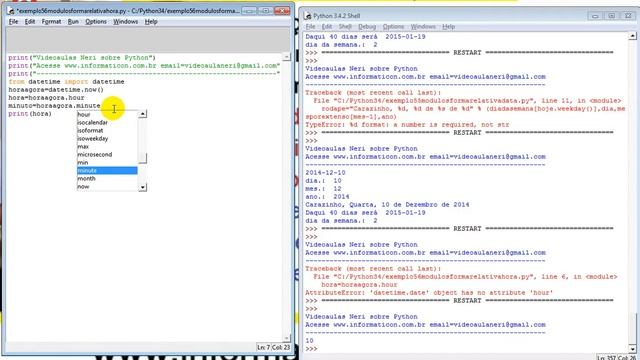
Task: Click line 'horaagora=datetime.now()' in editor
Action: 56,90
